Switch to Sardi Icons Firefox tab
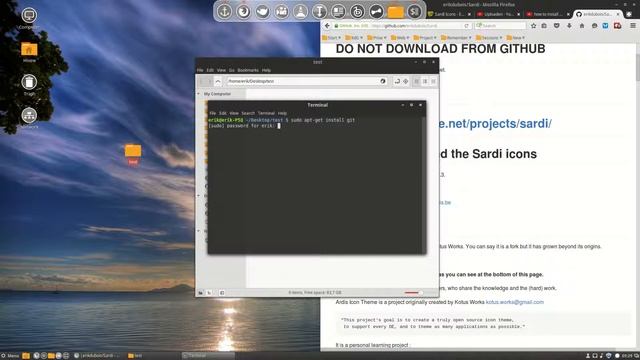Screen dimensions: 640x360 click(x=449, y=14)
